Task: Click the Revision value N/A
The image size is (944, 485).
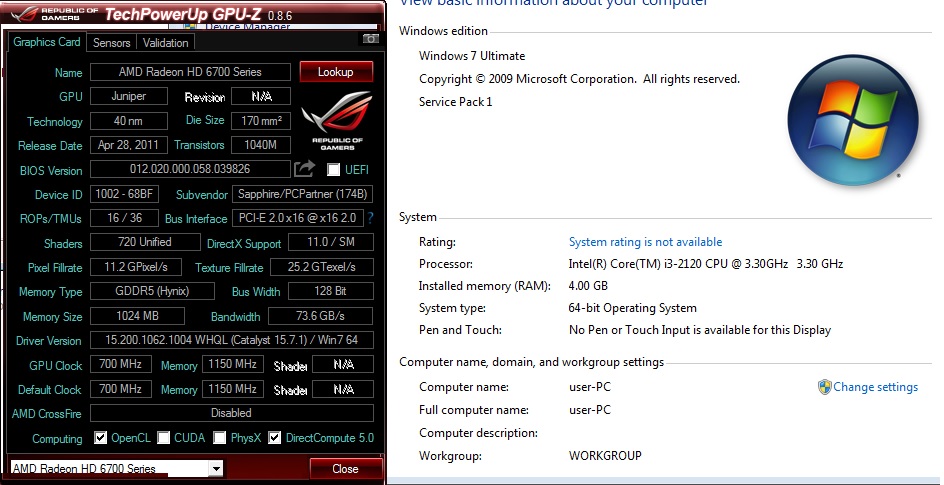Action: point(261,96)
